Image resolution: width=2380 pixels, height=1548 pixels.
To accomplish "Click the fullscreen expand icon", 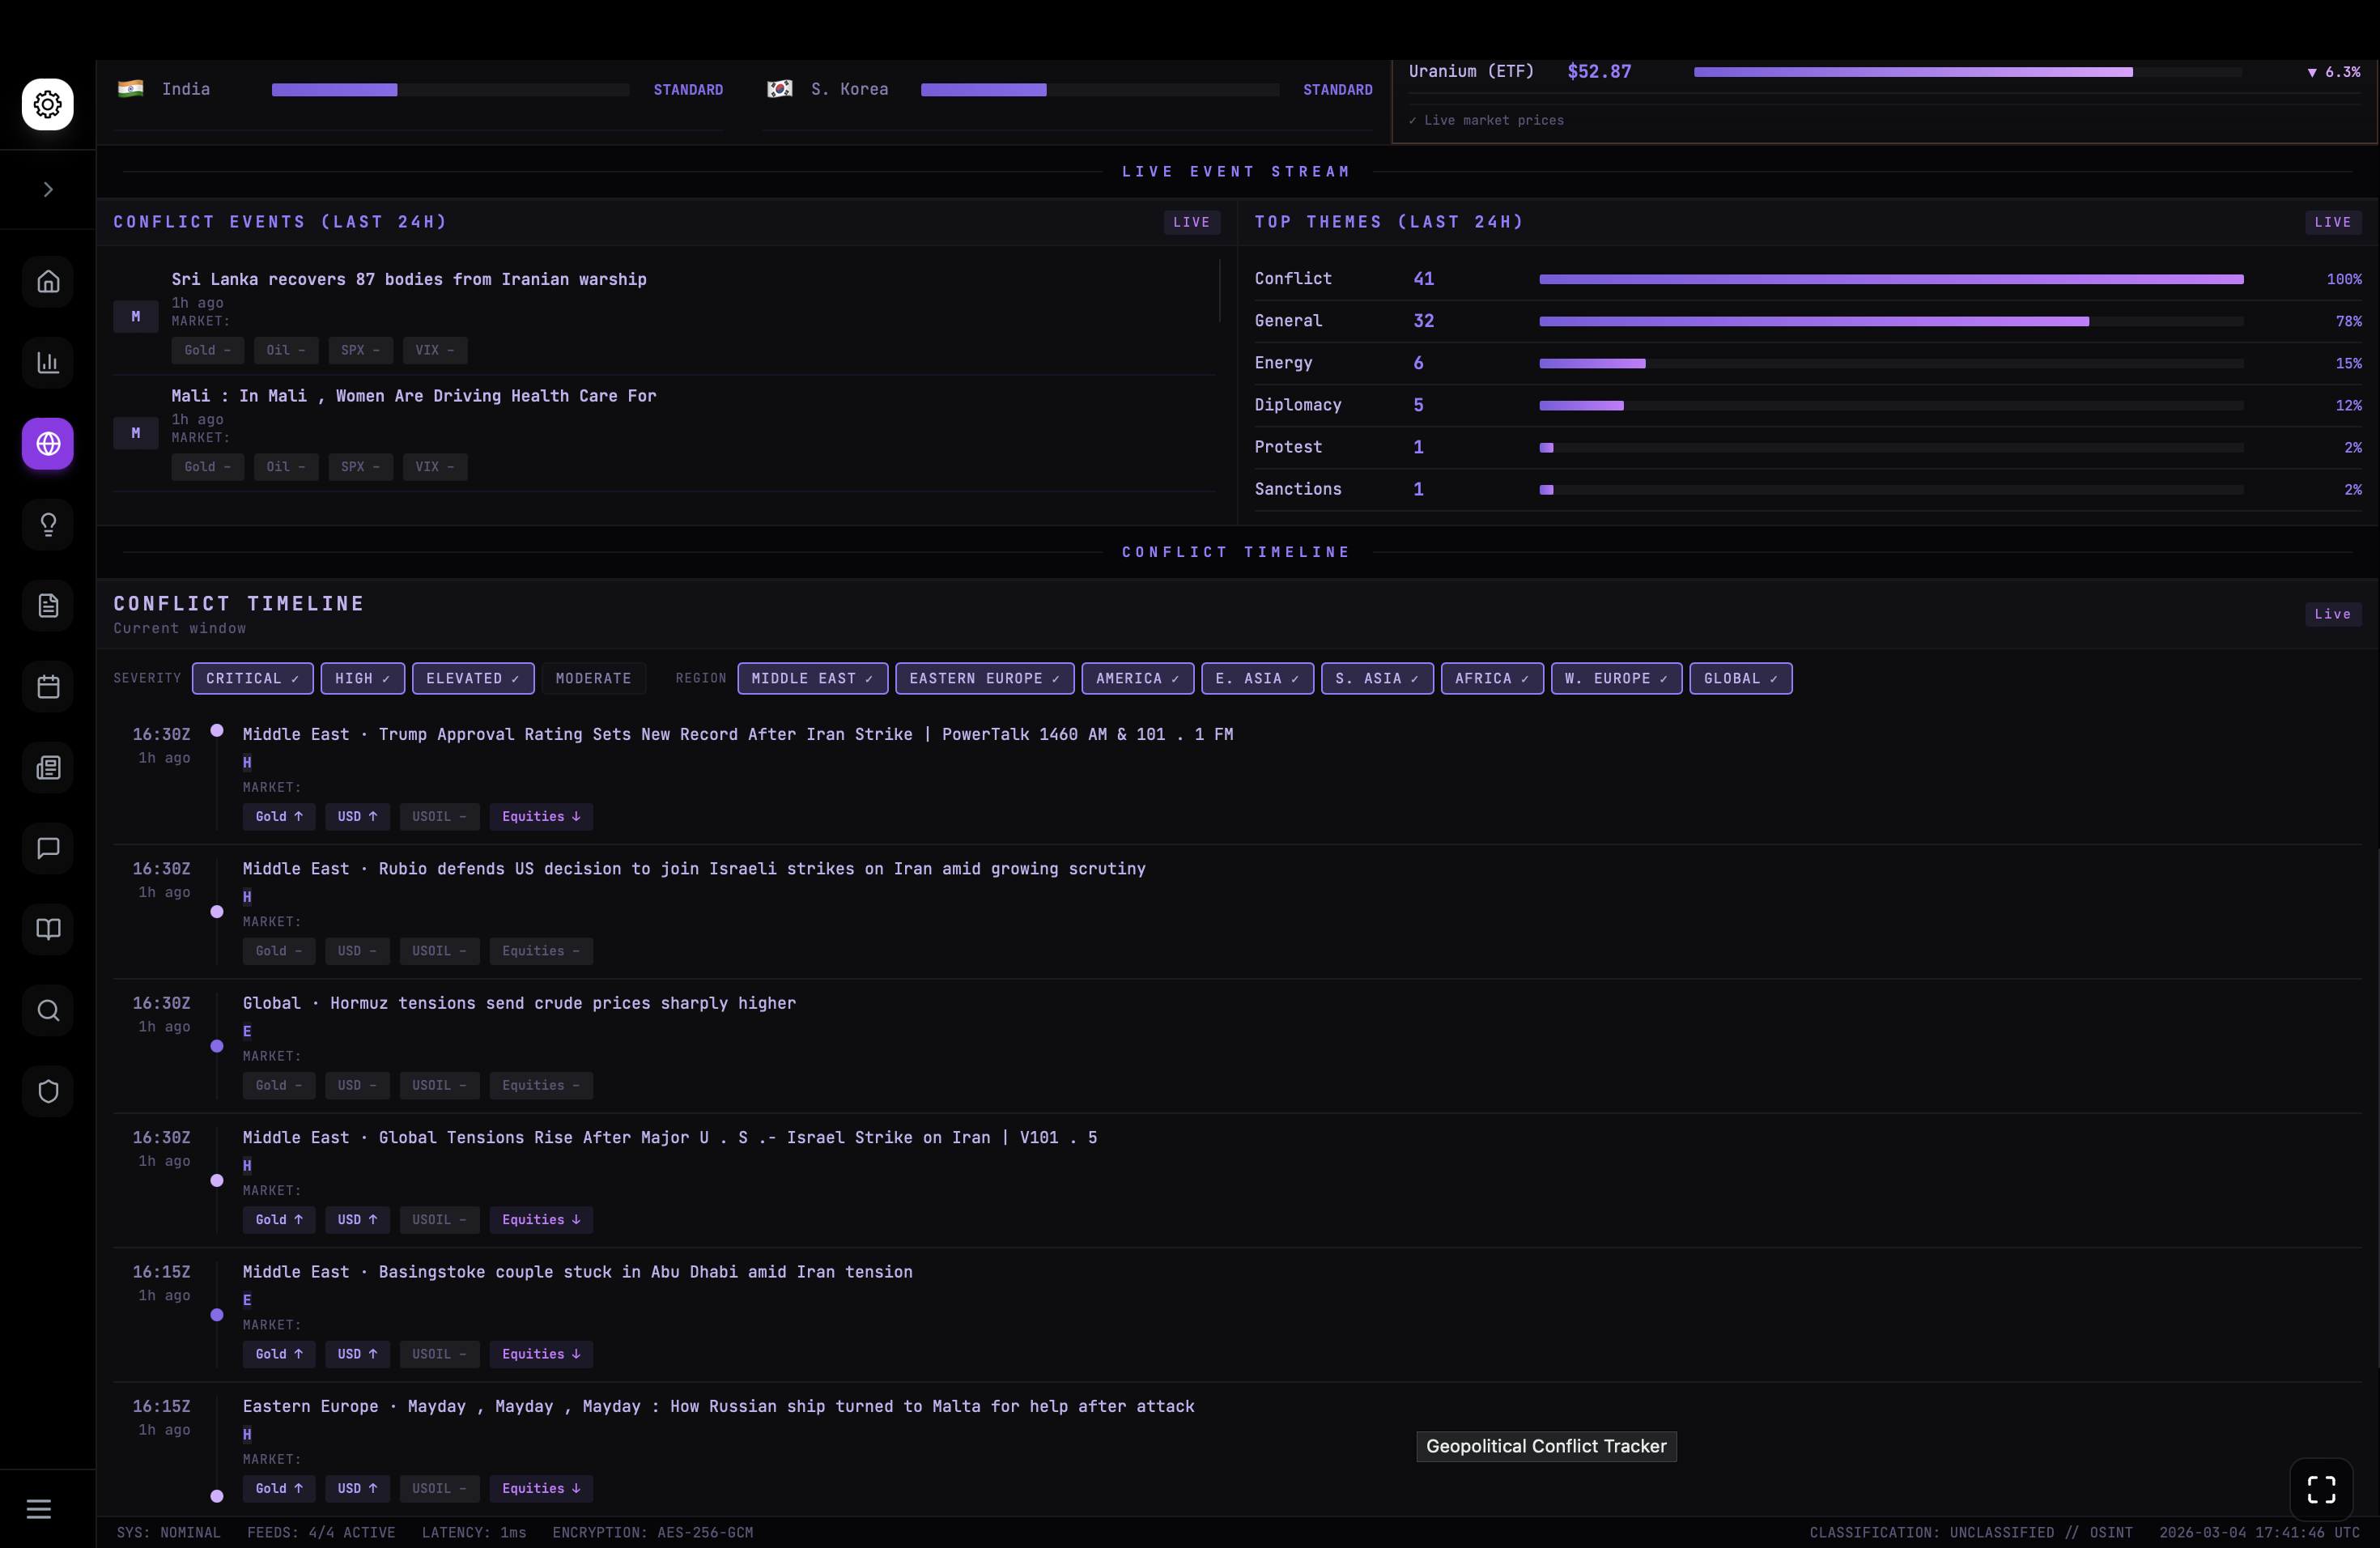I will pos(2321,1489).
